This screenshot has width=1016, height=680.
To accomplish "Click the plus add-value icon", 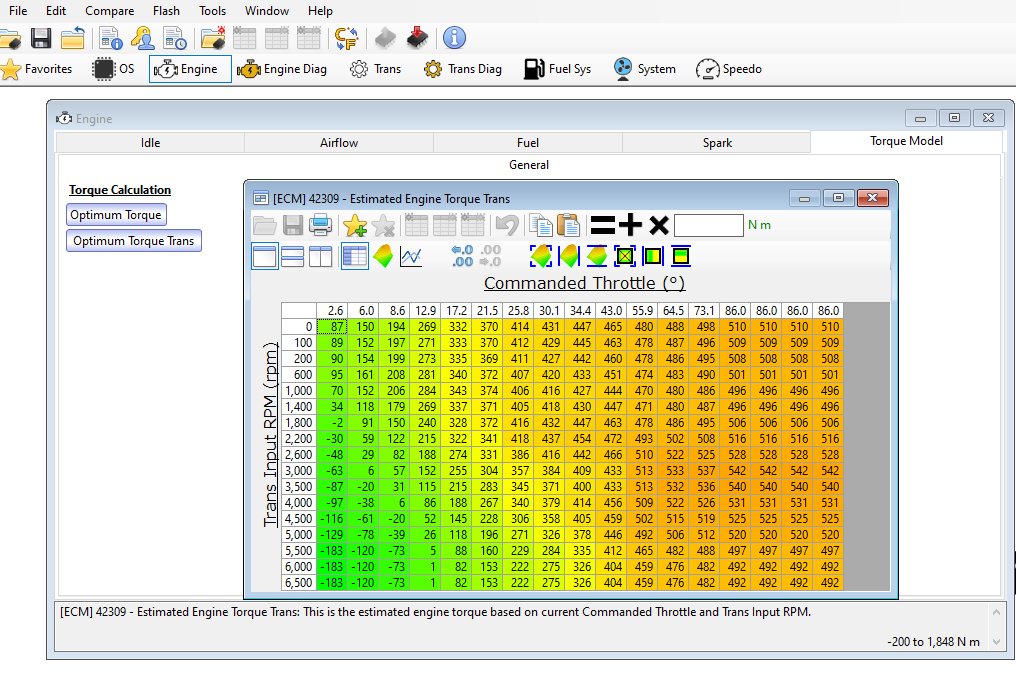I will 630,225.
